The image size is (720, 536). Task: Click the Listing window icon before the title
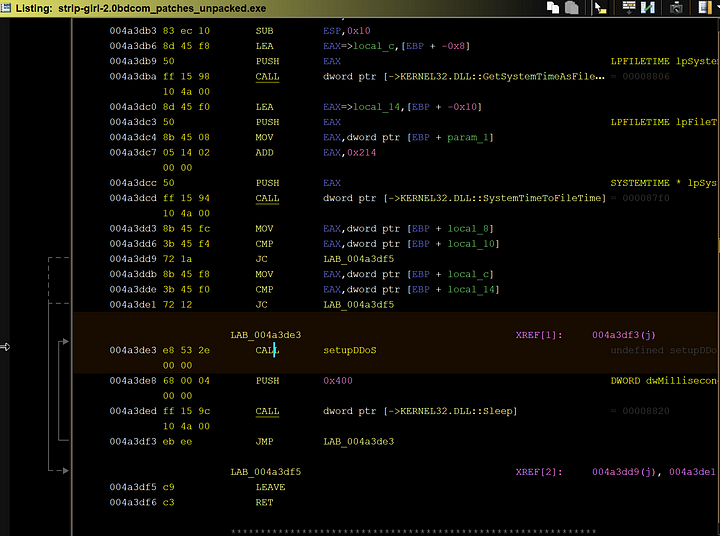click(x=6, y=8)
